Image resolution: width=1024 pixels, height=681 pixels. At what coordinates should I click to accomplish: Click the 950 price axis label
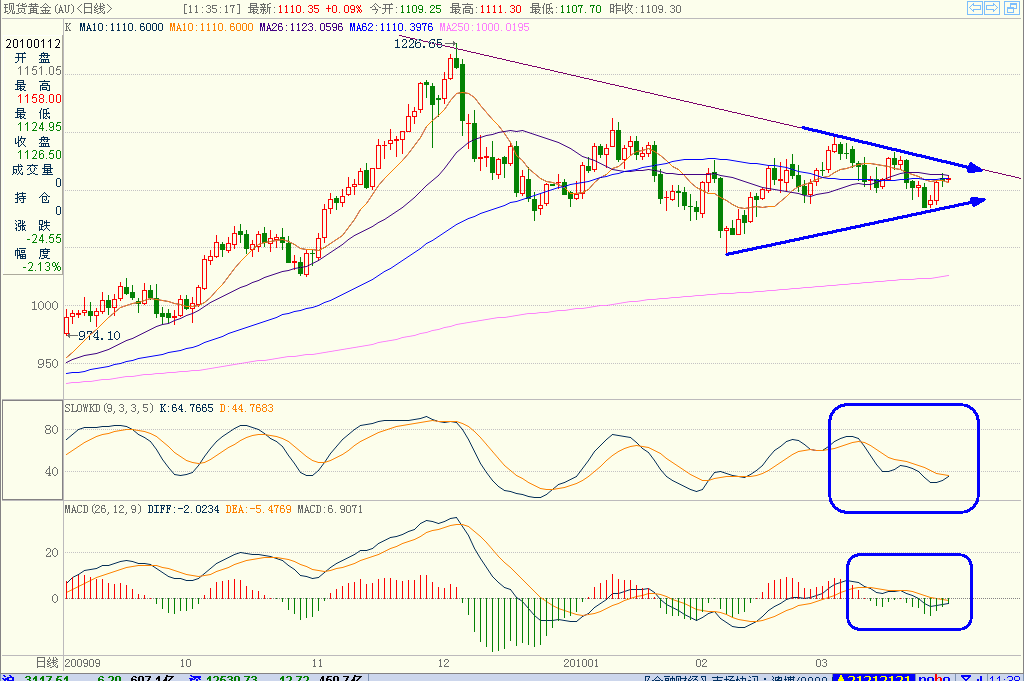tap(48, 364)
